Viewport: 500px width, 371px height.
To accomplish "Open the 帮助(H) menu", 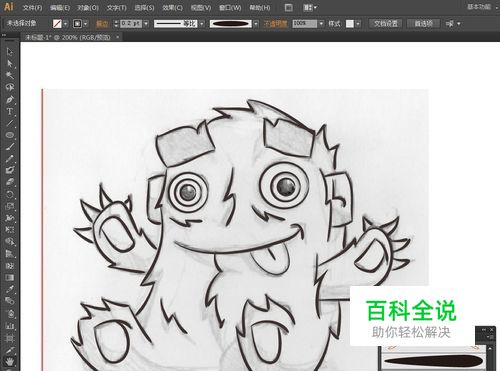I will tap(260, 7).
